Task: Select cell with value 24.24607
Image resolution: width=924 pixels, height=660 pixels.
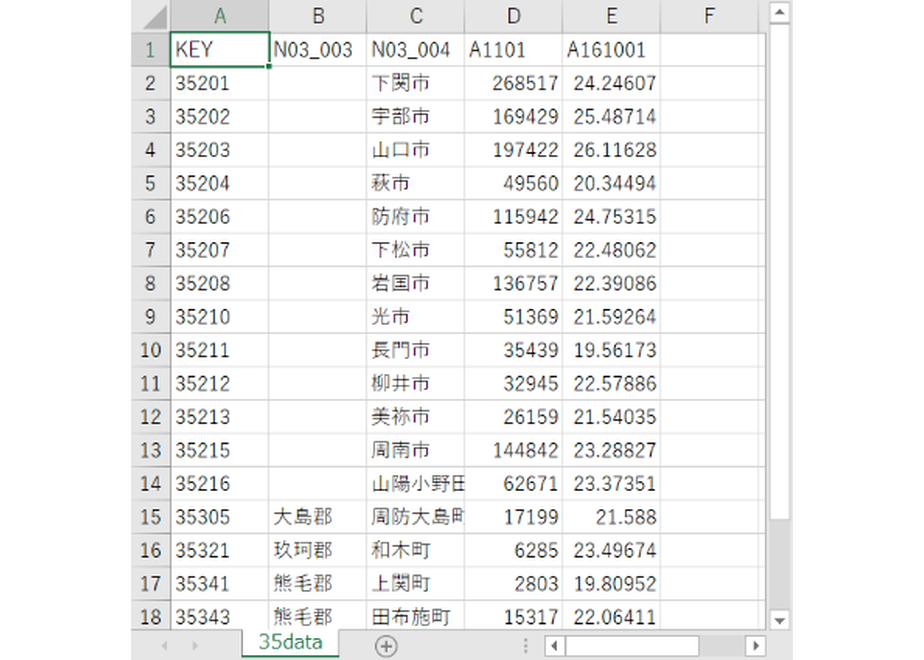Action: coord(611,83)
